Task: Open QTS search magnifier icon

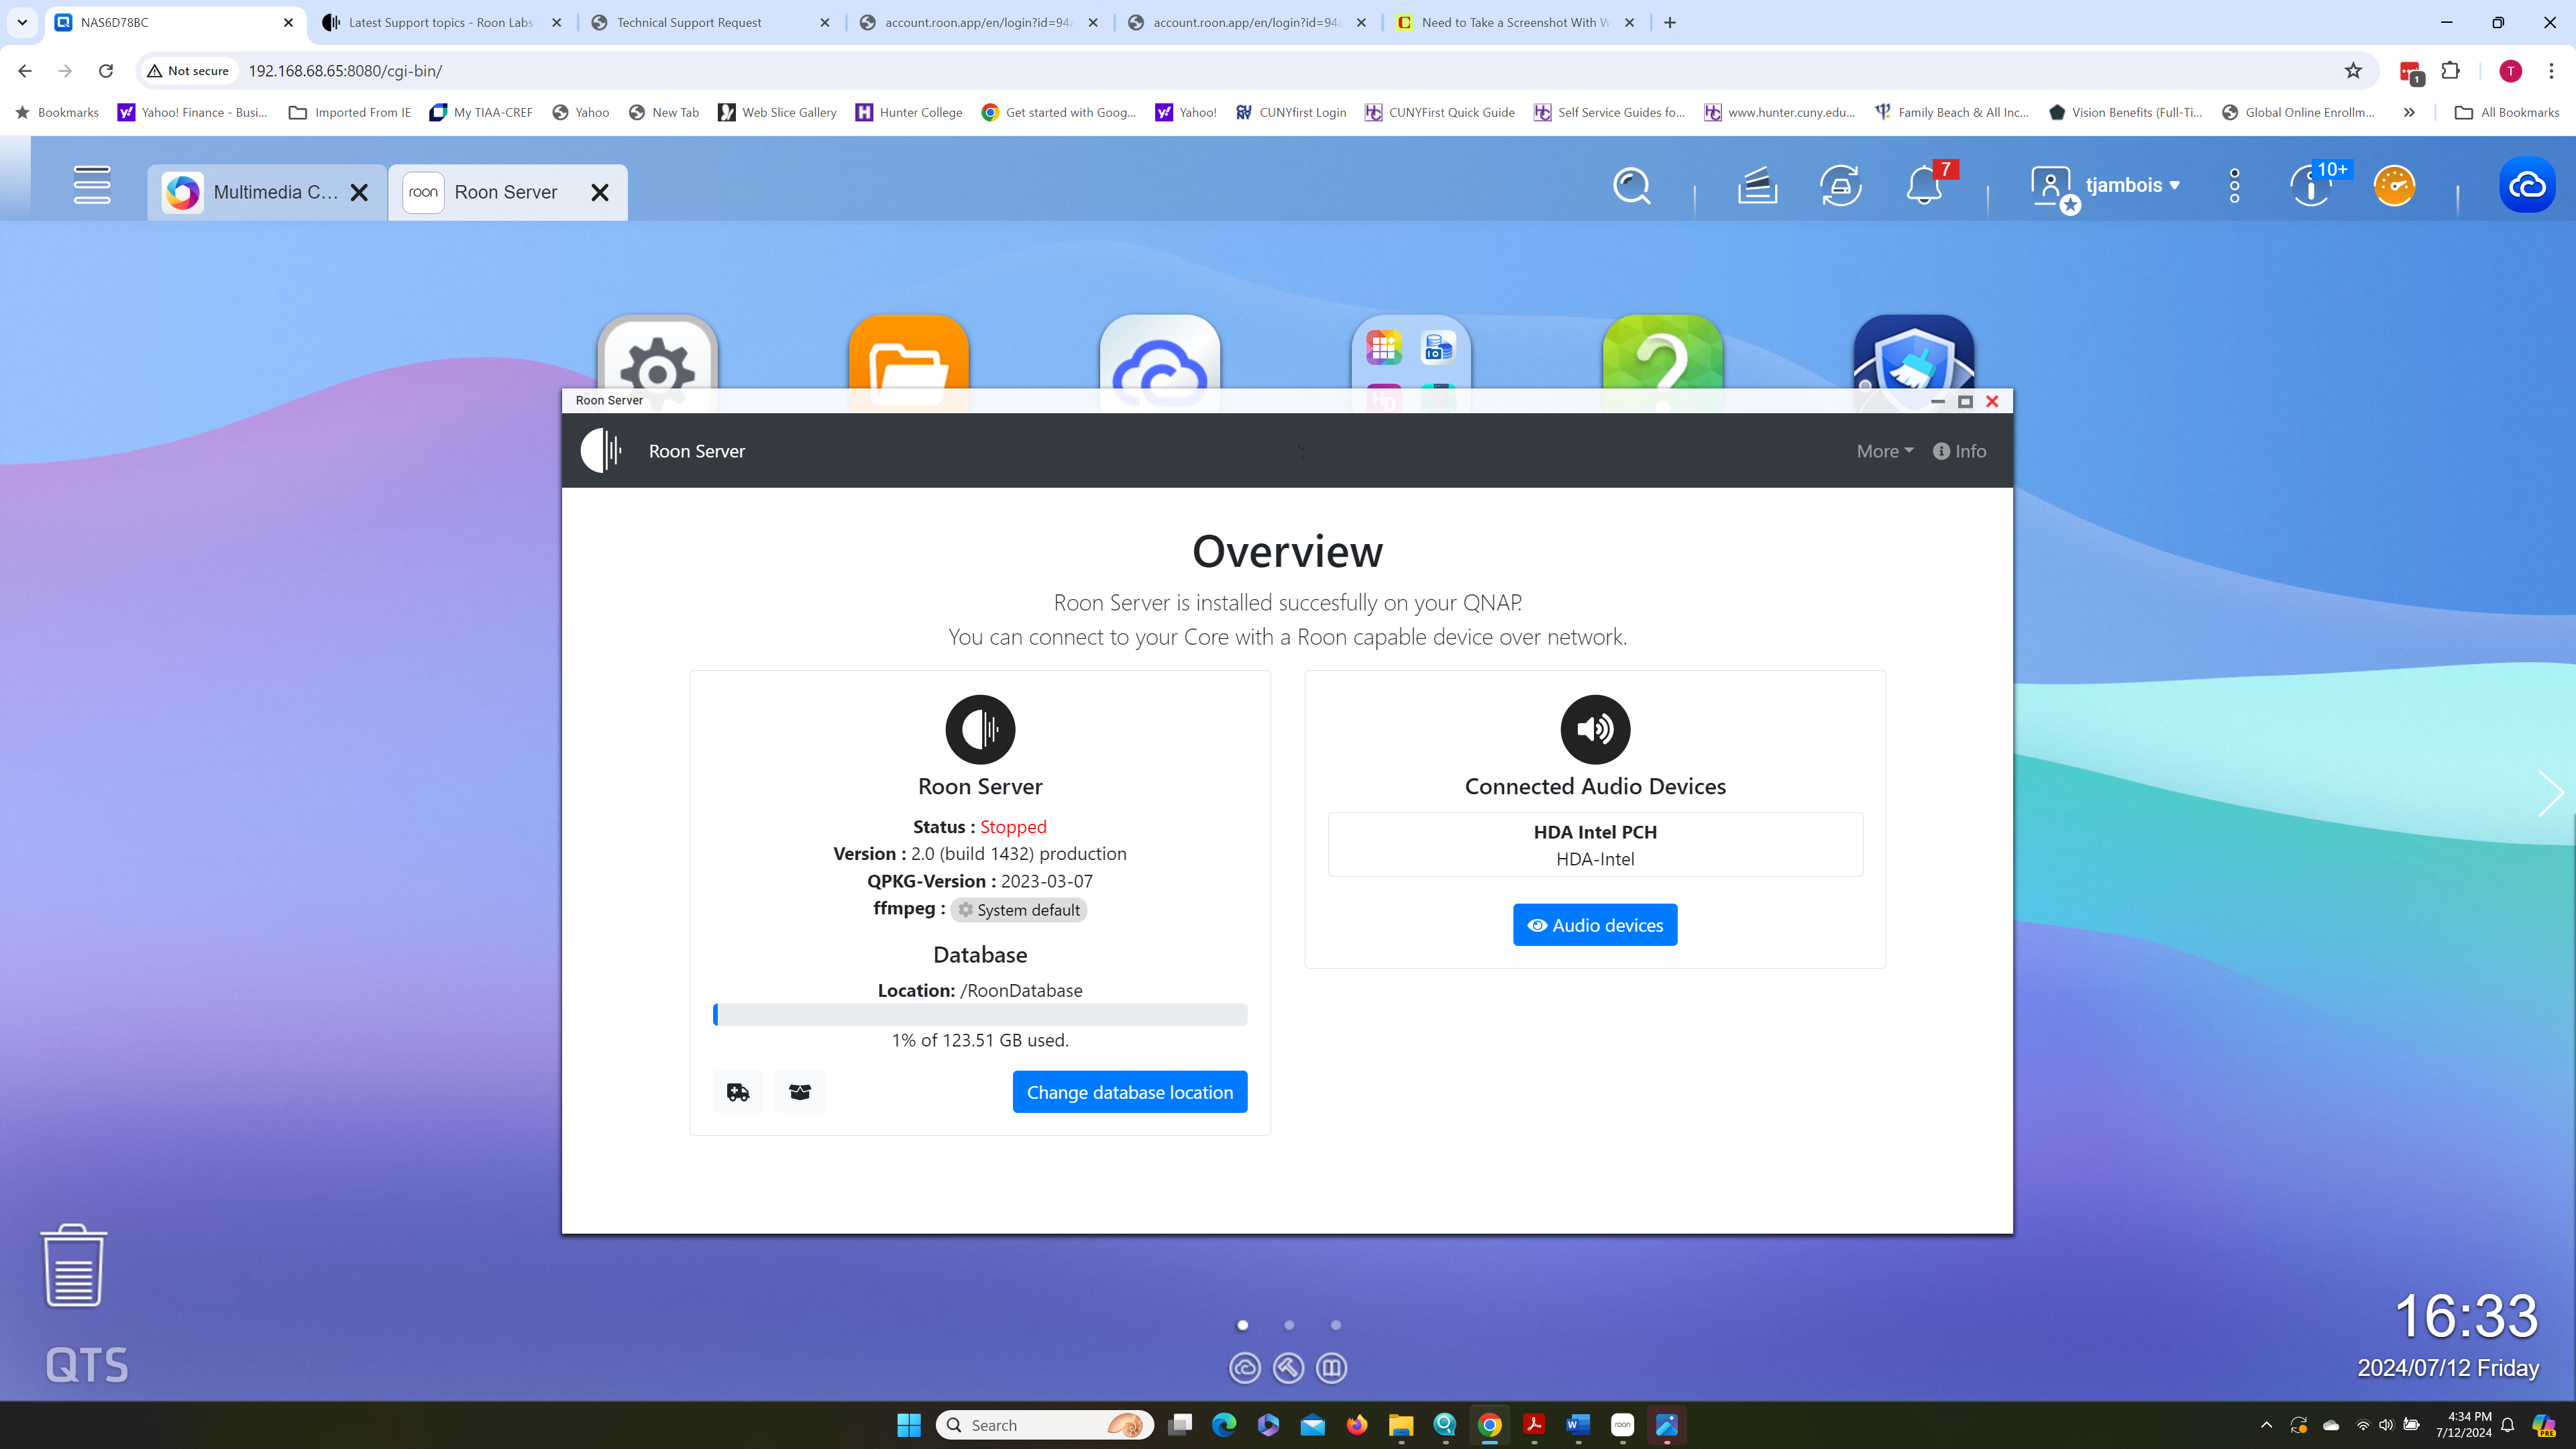Action: 1631,186
